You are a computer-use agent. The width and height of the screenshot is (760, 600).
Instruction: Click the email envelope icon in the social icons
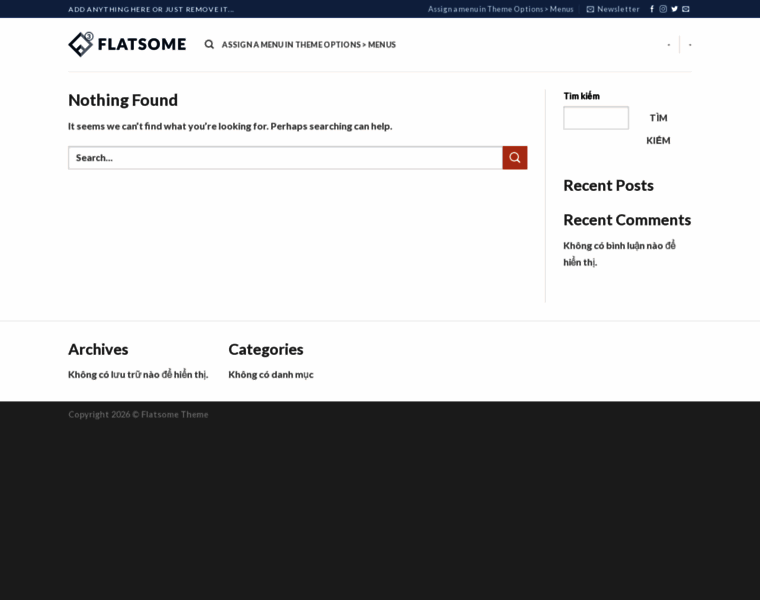pos(686,9)
